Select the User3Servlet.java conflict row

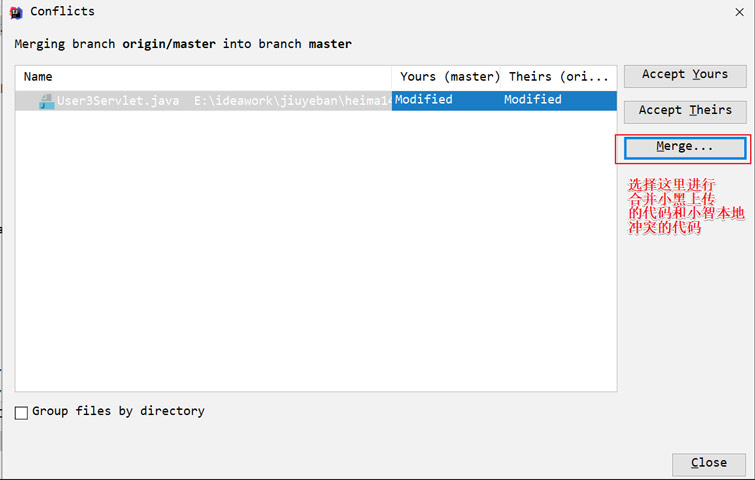(316, 101)
